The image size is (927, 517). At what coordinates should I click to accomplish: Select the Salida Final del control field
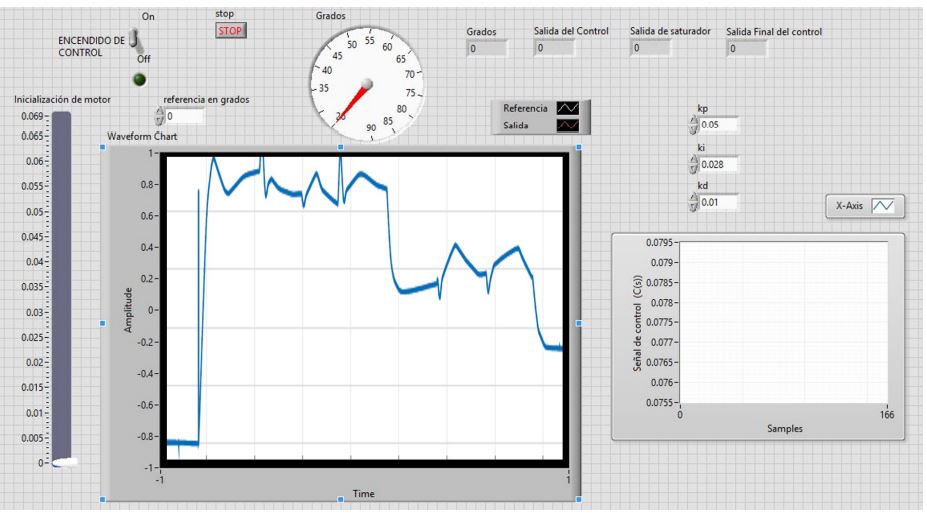747,49
